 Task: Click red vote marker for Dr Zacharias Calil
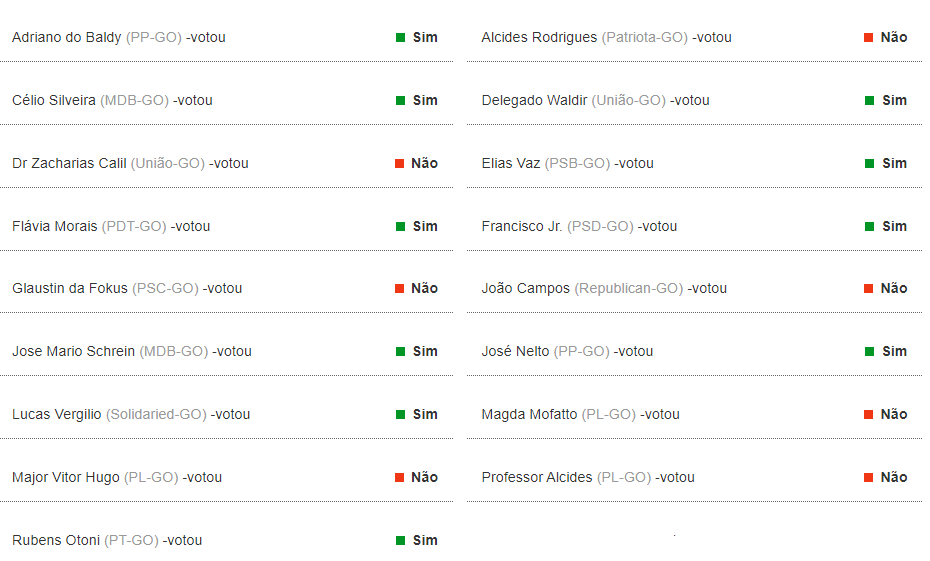pyautogui.click(x=400, y=164)
